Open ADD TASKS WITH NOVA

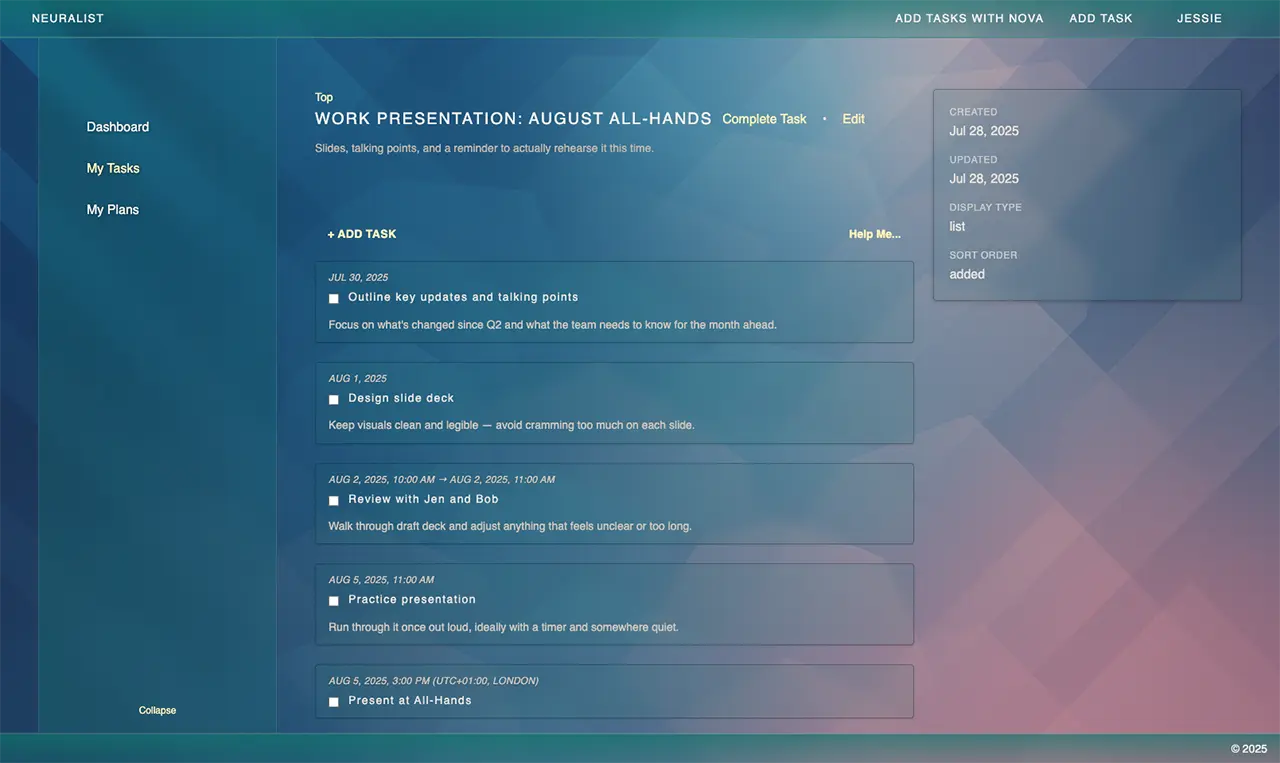click(x=969, y=18)
